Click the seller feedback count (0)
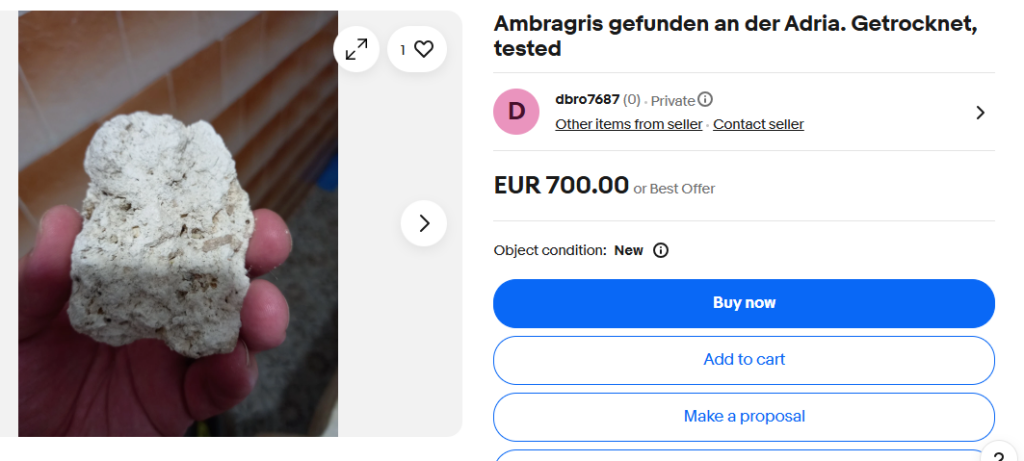The width and height of the screenshot is (1024, 461). click(631, 100)
